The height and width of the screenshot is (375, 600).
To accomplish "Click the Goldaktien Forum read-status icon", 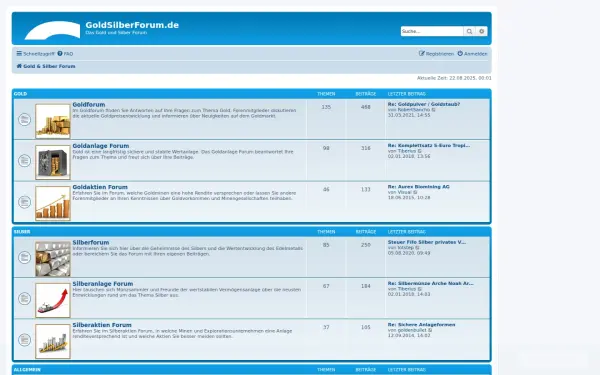I will tap(24, 202).
